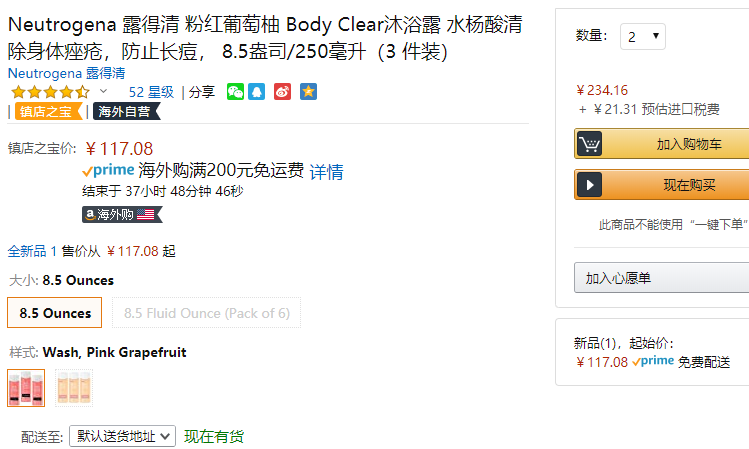Viewport: 749px width, 449px height.
Task: Share via QQ penguin icon
Action: tap(257, 91)
